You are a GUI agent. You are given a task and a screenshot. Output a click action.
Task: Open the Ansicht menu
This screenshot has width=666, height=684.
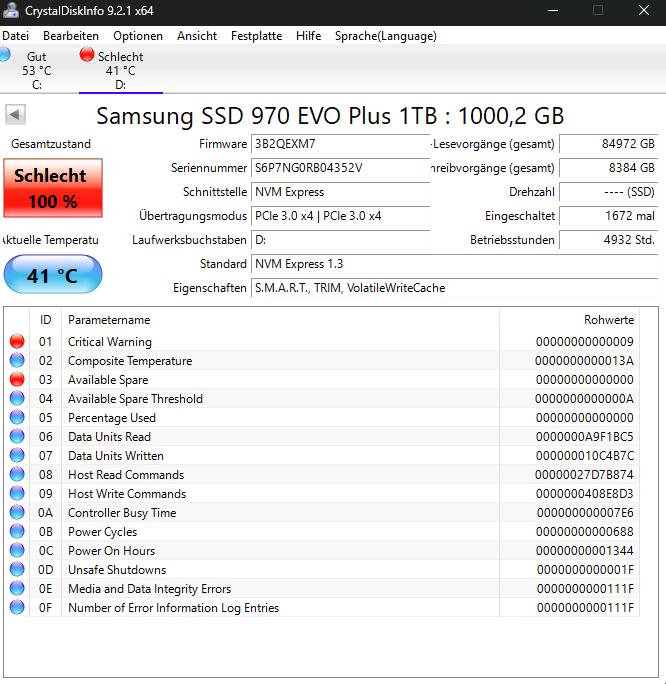click(x=197, y=36)
